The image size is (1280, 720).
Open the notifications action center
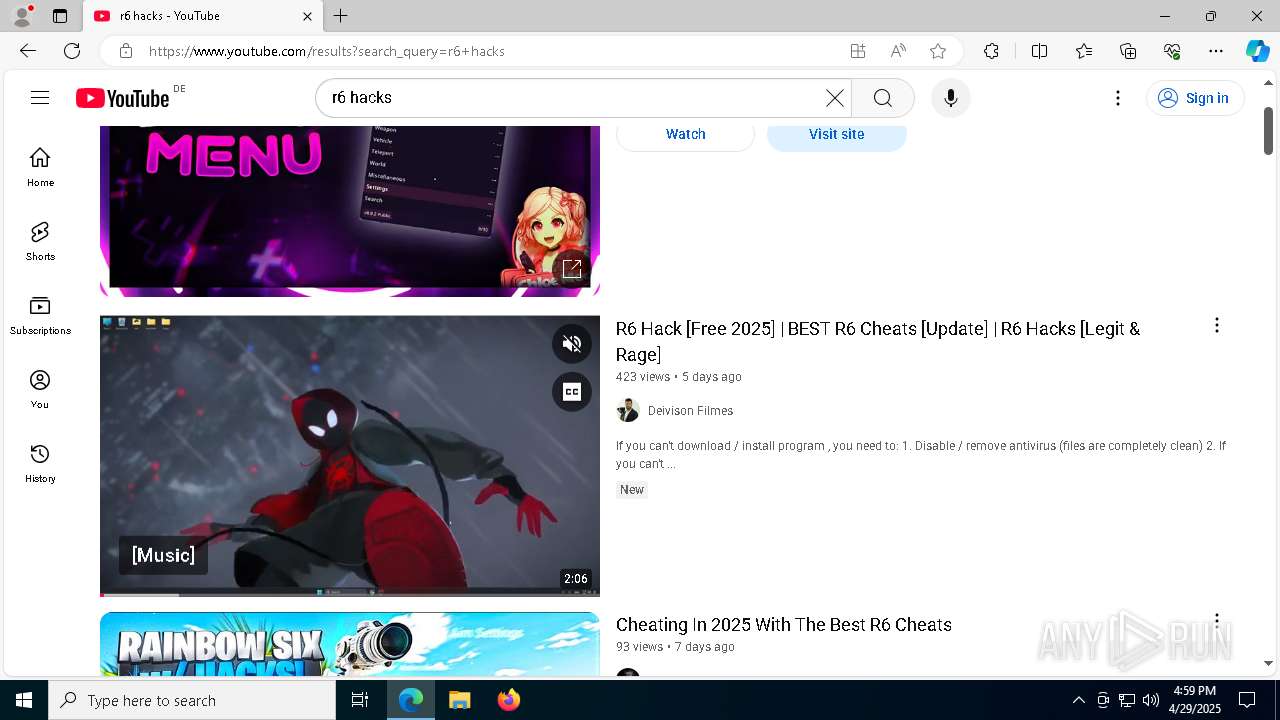[1247, 700]
